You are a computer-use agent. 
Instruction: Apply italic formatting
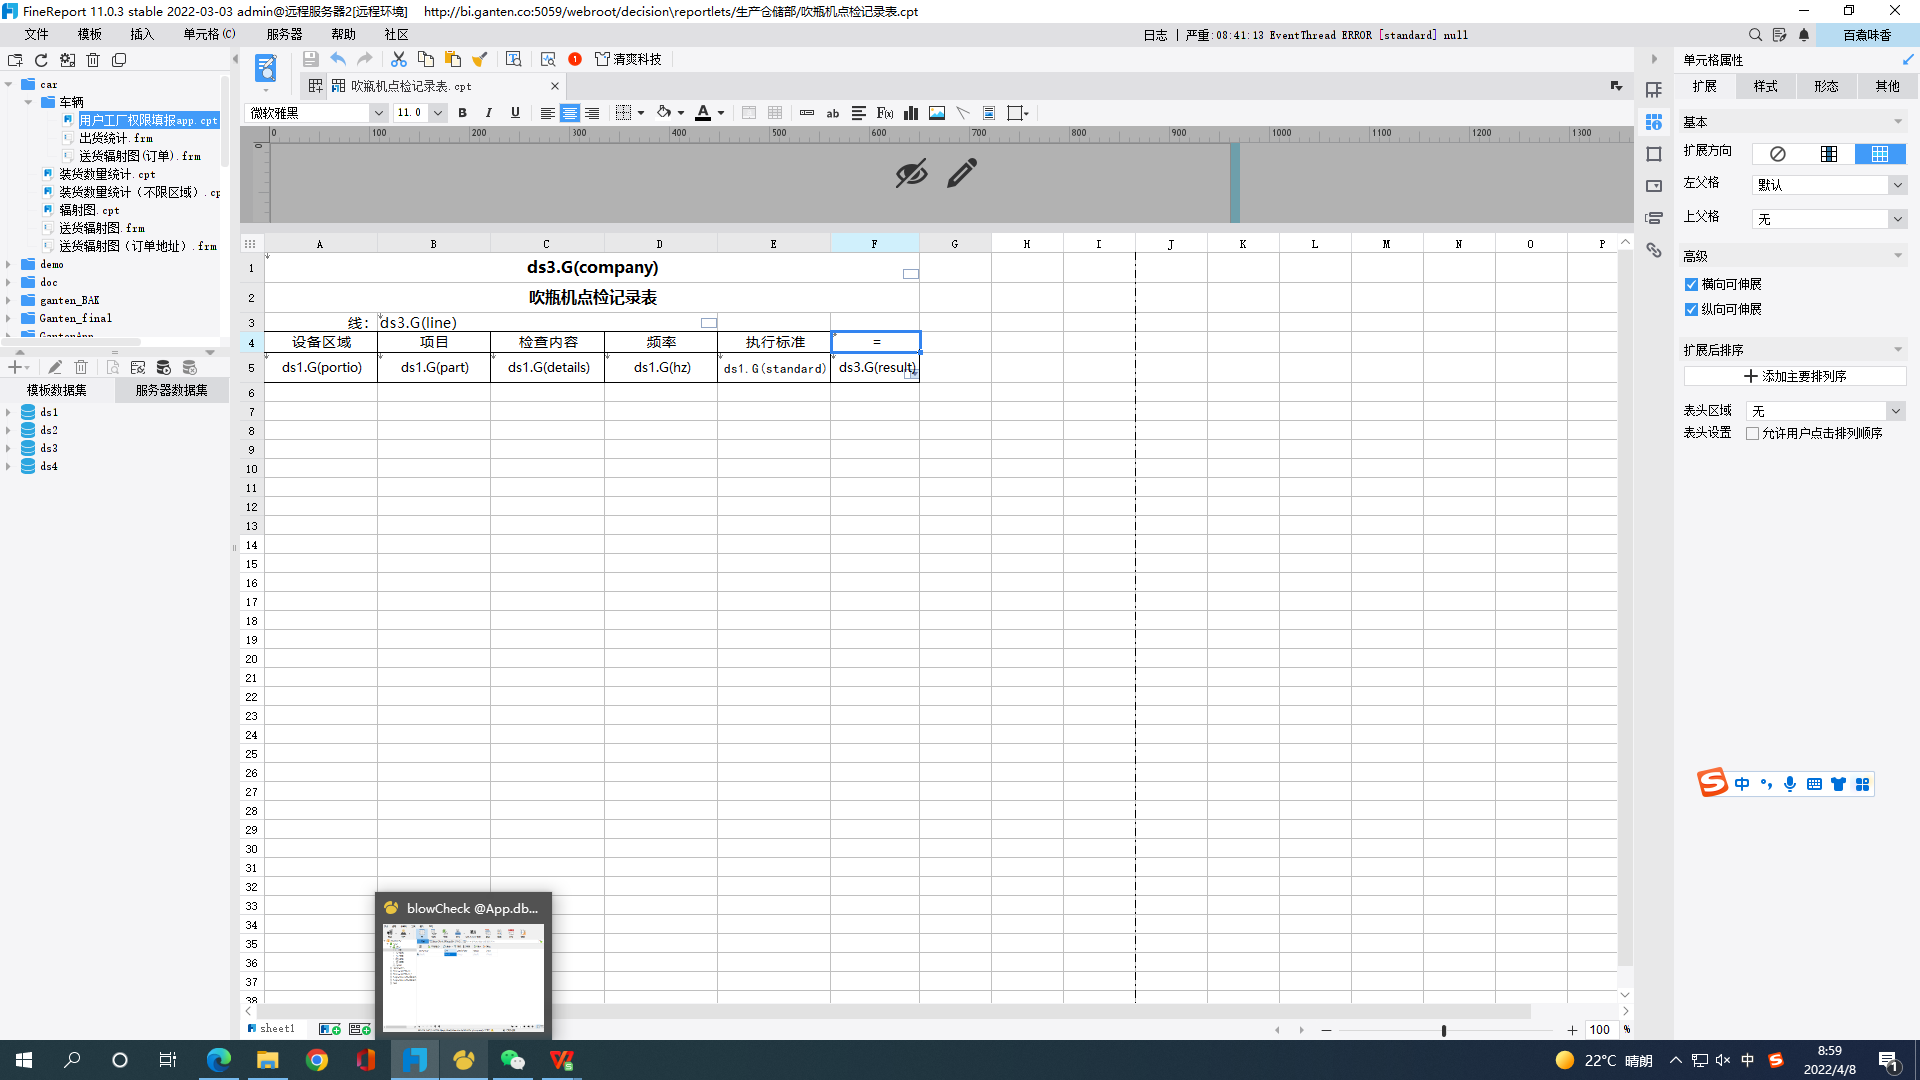(x=488, y=113)
